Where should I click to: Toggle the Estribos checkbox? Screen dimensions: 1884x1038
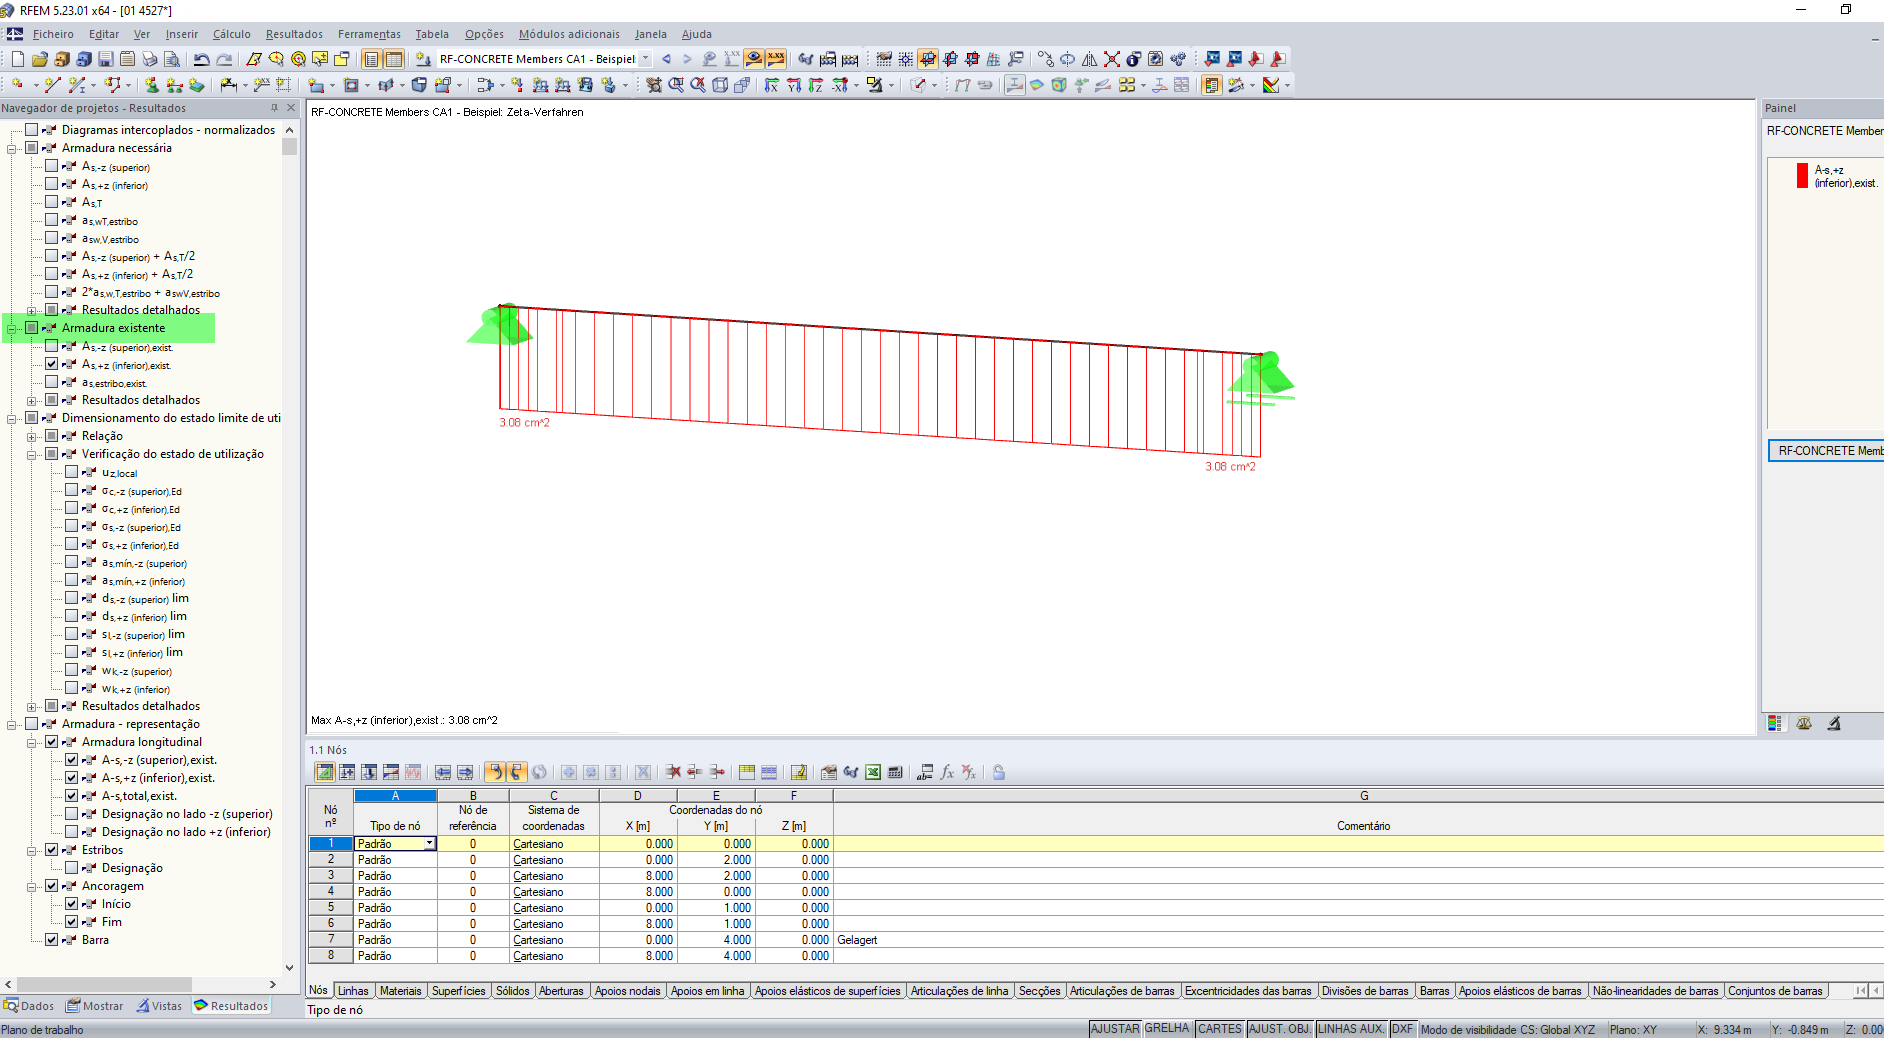[x=52, y=850]
